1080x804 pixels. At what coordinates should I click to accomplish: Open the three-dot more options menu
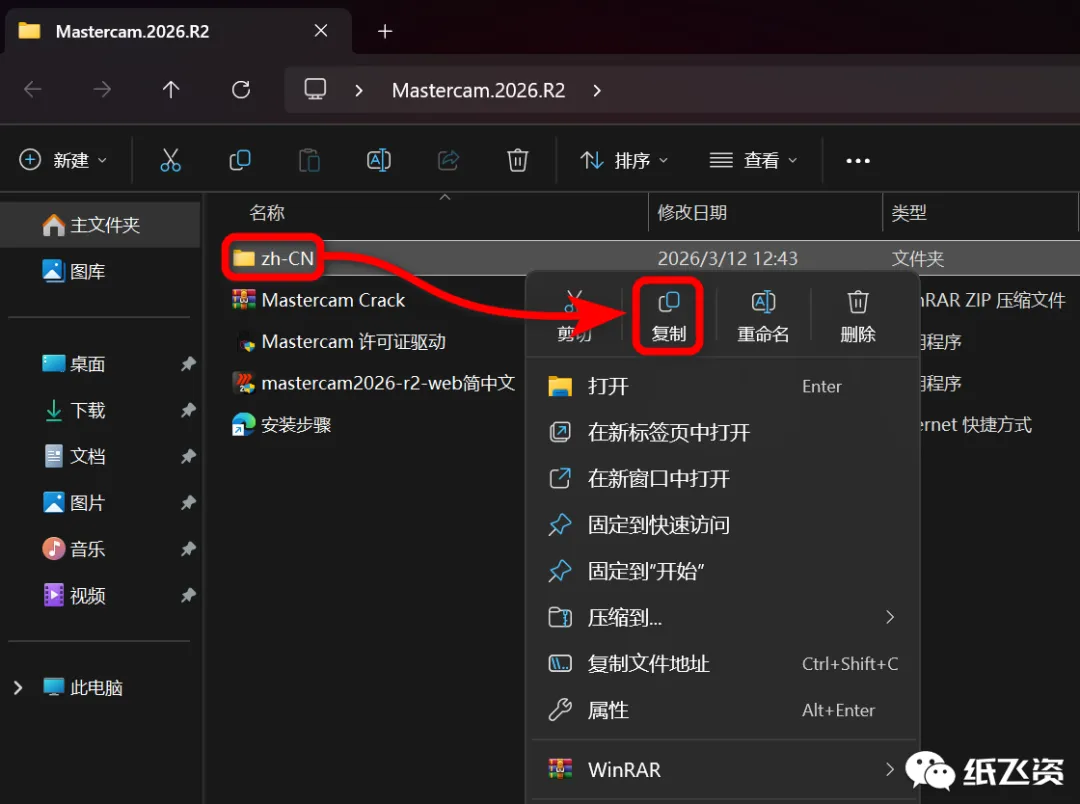(858, 161)
